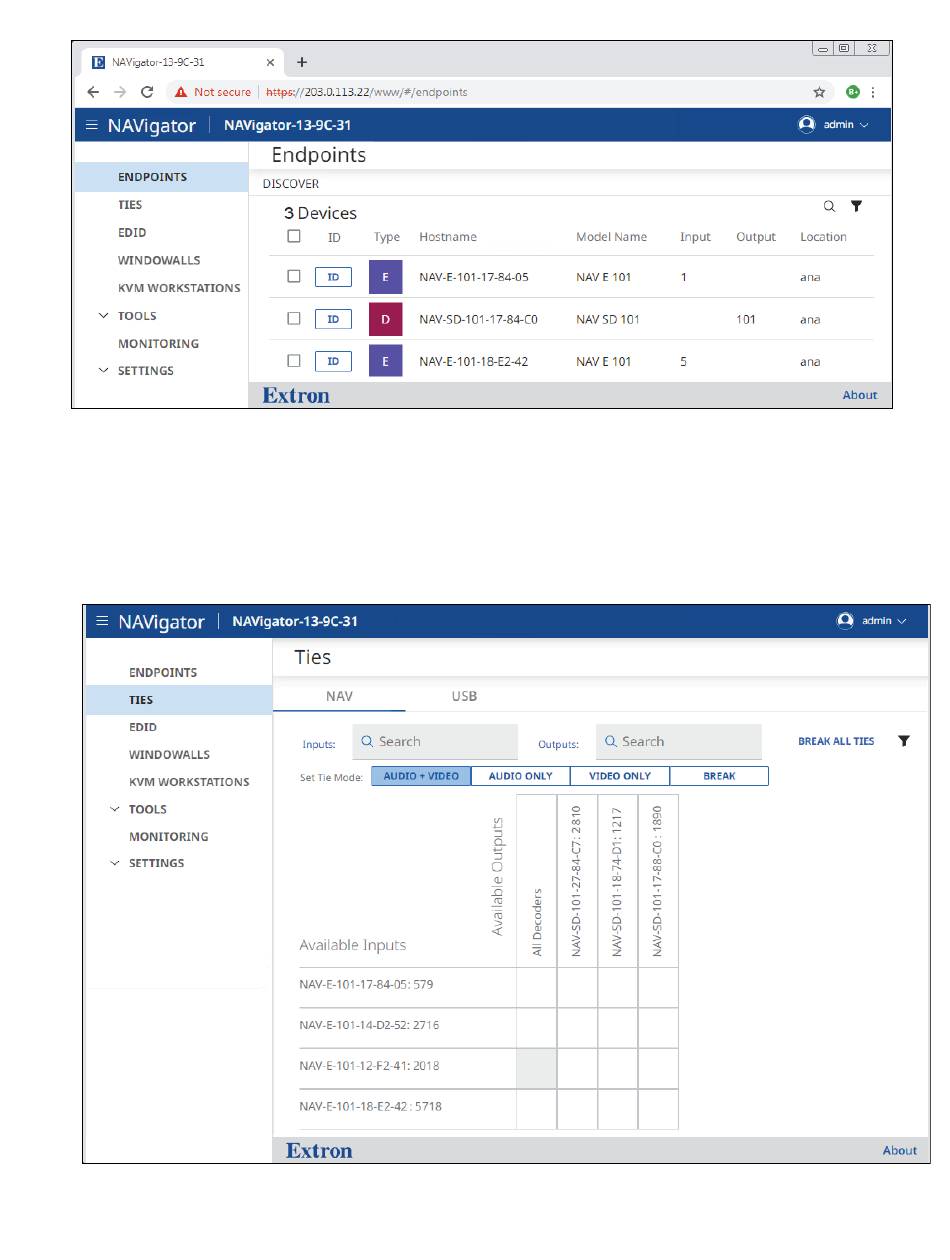Check the box for NAV-E-101-17-84-05
Viewport: 950px width, 1260px height.
click(294, 277)
